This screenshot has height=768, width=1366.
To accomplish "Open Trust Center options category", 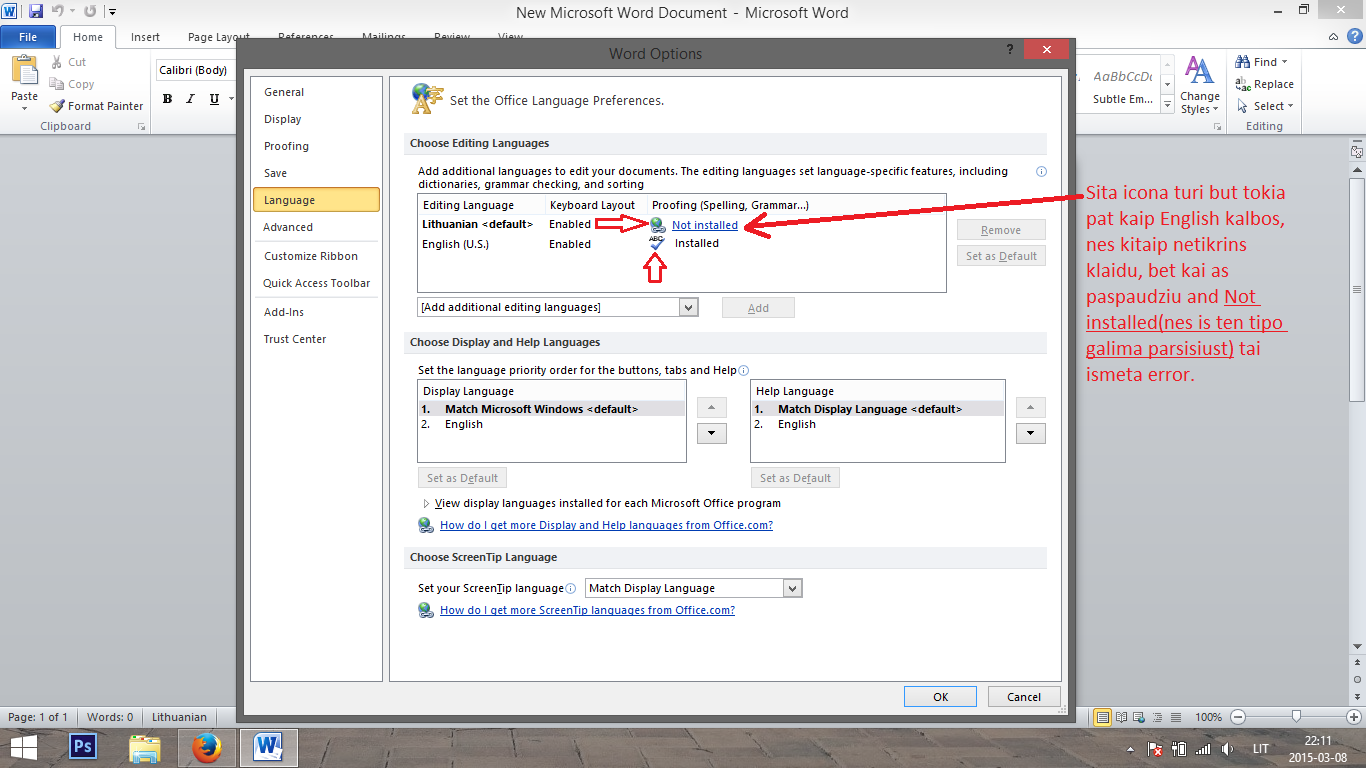I will point(316,339).
